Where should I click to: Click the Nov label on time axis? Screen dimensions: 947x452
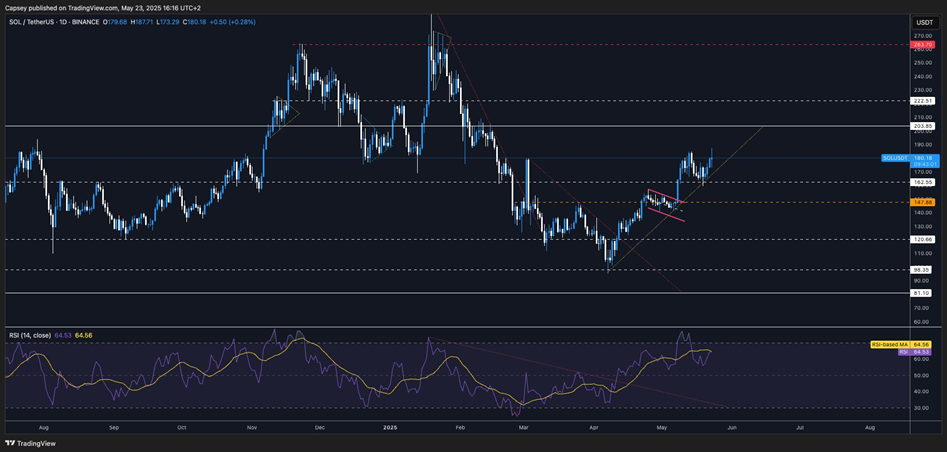tap(252, 427)
